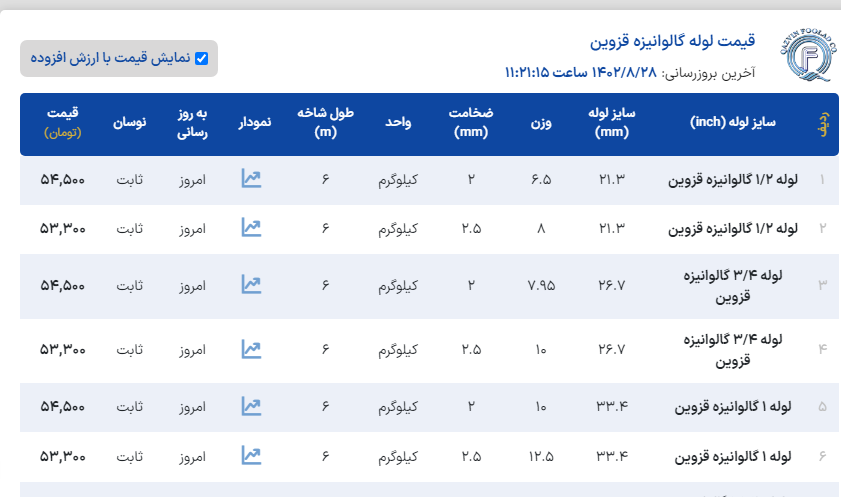
Task: Open row 3 لوله 3/4 گالوانیزه قزوین link
Action: [x=740, y=285]
